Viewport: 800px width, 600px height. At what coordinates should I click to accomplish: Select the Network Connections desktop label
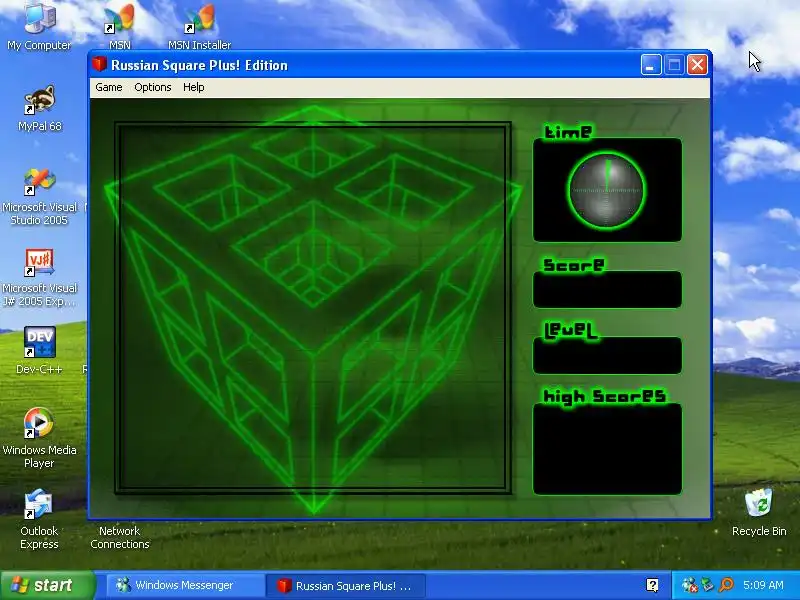[x=119, y=537]
